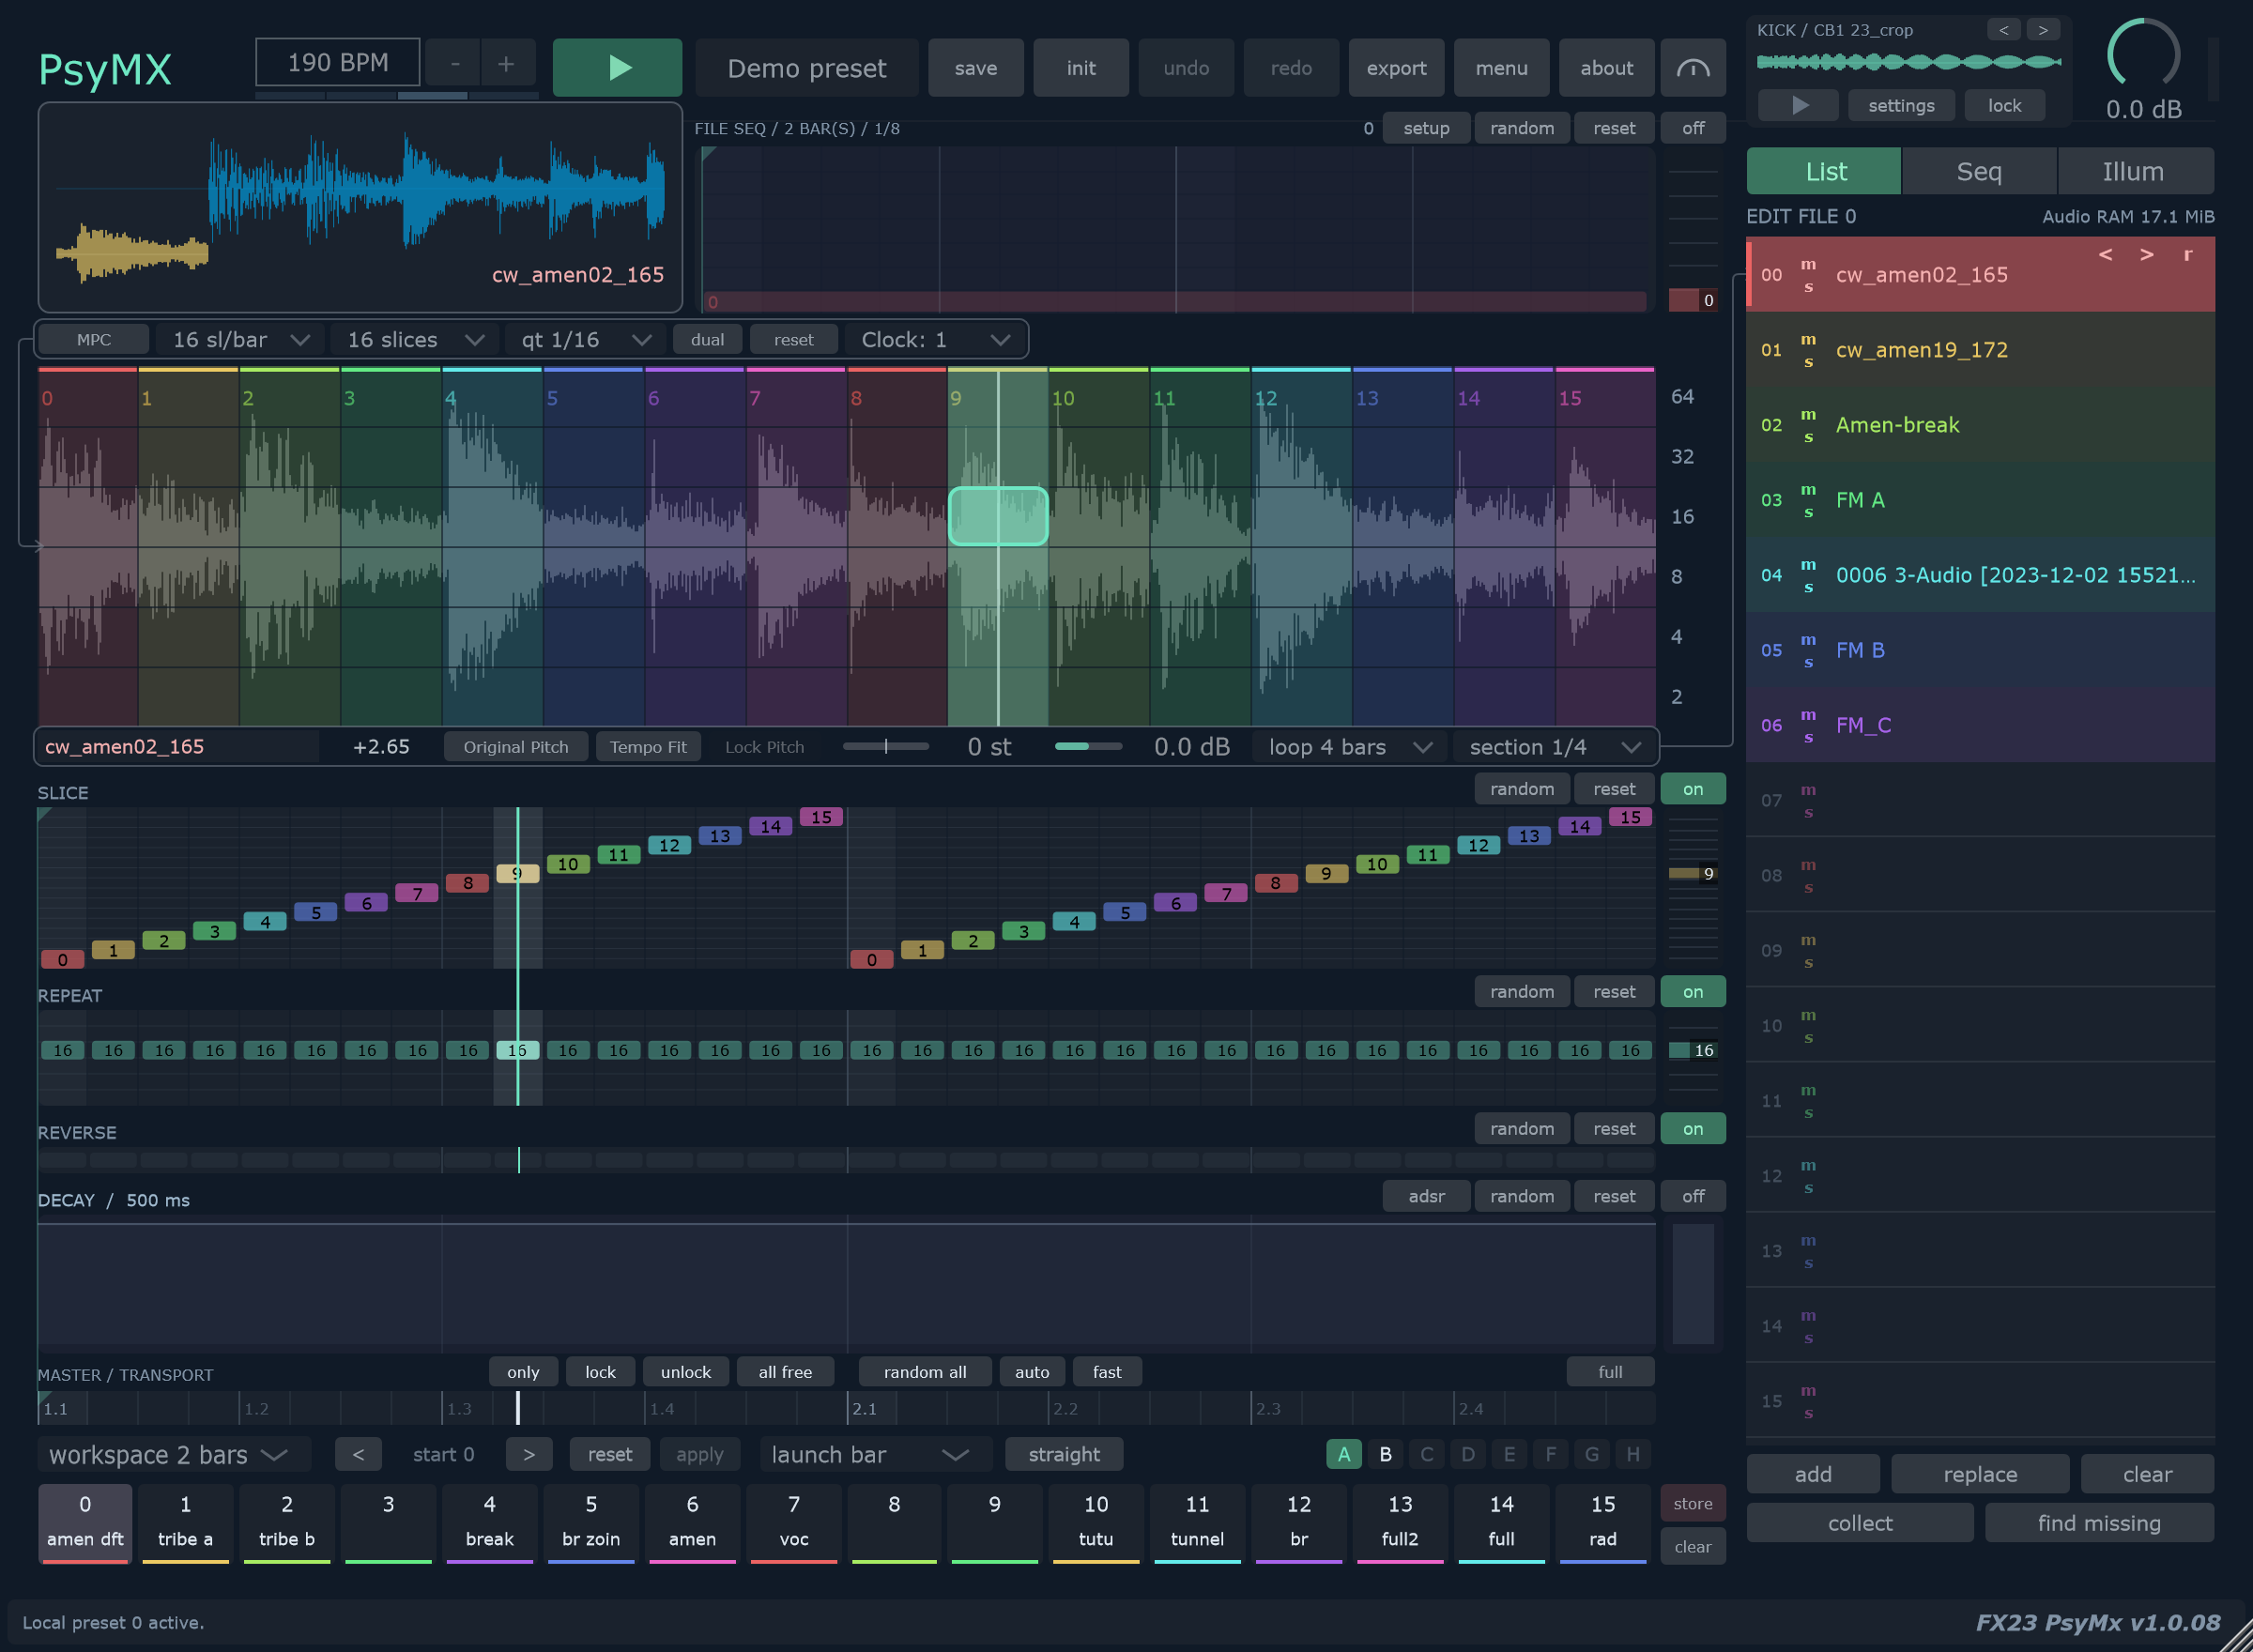Go to previous kick sample arrow
Viewport: 2253px width, 1652px height.
tap(2003, 30)
